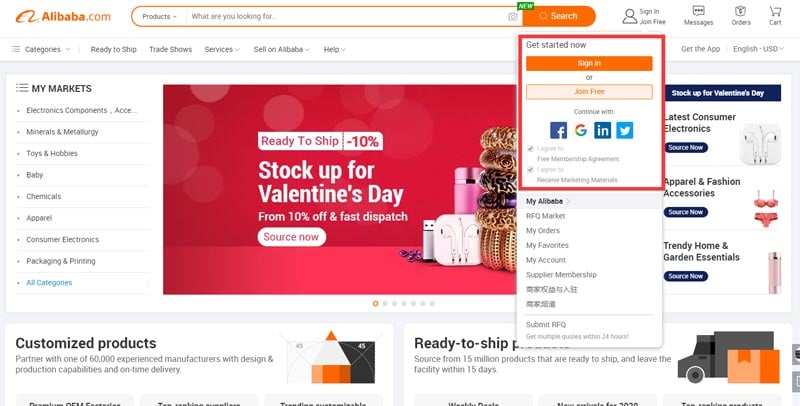Click the orange Sign In button

(589, 63)
